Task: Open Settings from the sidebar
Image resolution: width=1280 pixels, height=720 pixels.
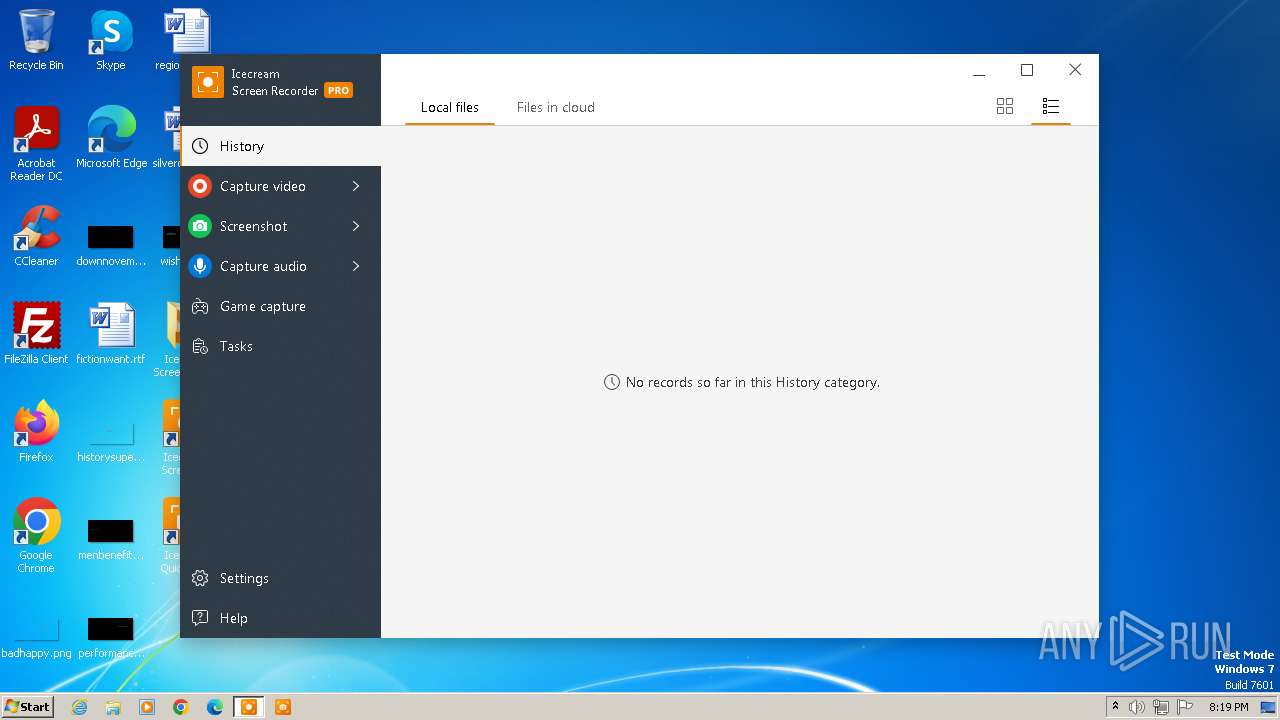Action: pos(280,578)
